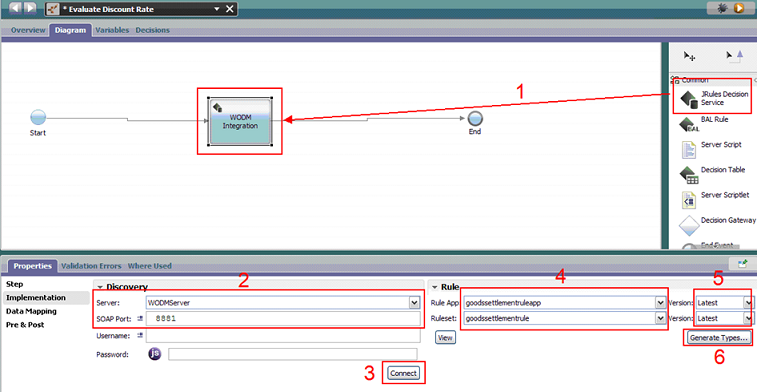Open the Evaluate Discount Rate title dropdown
Viewport: 757px width, 392px height.
pyautogui.click(x=217, y=9)
